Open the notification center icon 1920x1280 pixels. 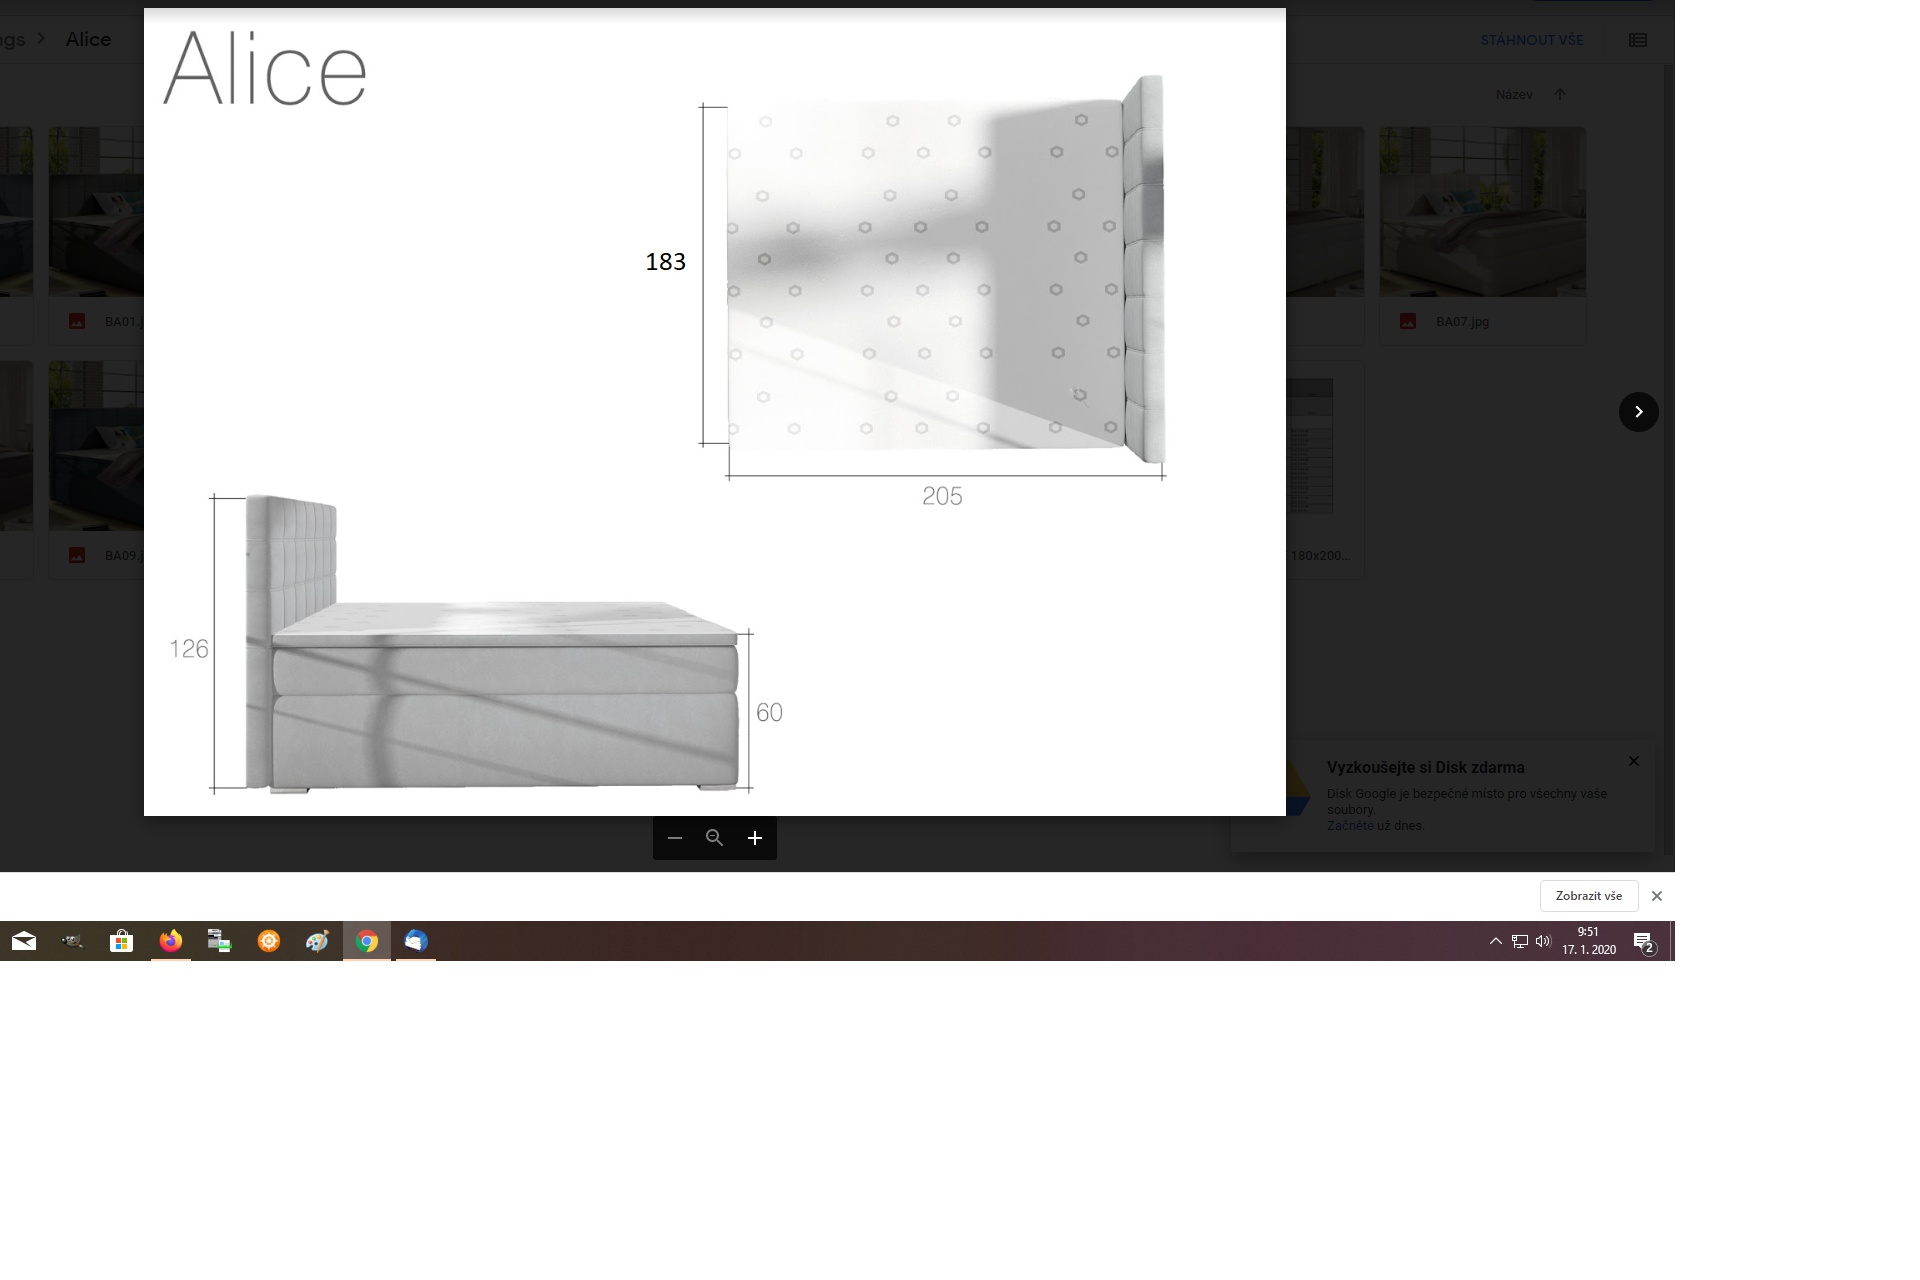point(1644,942)
